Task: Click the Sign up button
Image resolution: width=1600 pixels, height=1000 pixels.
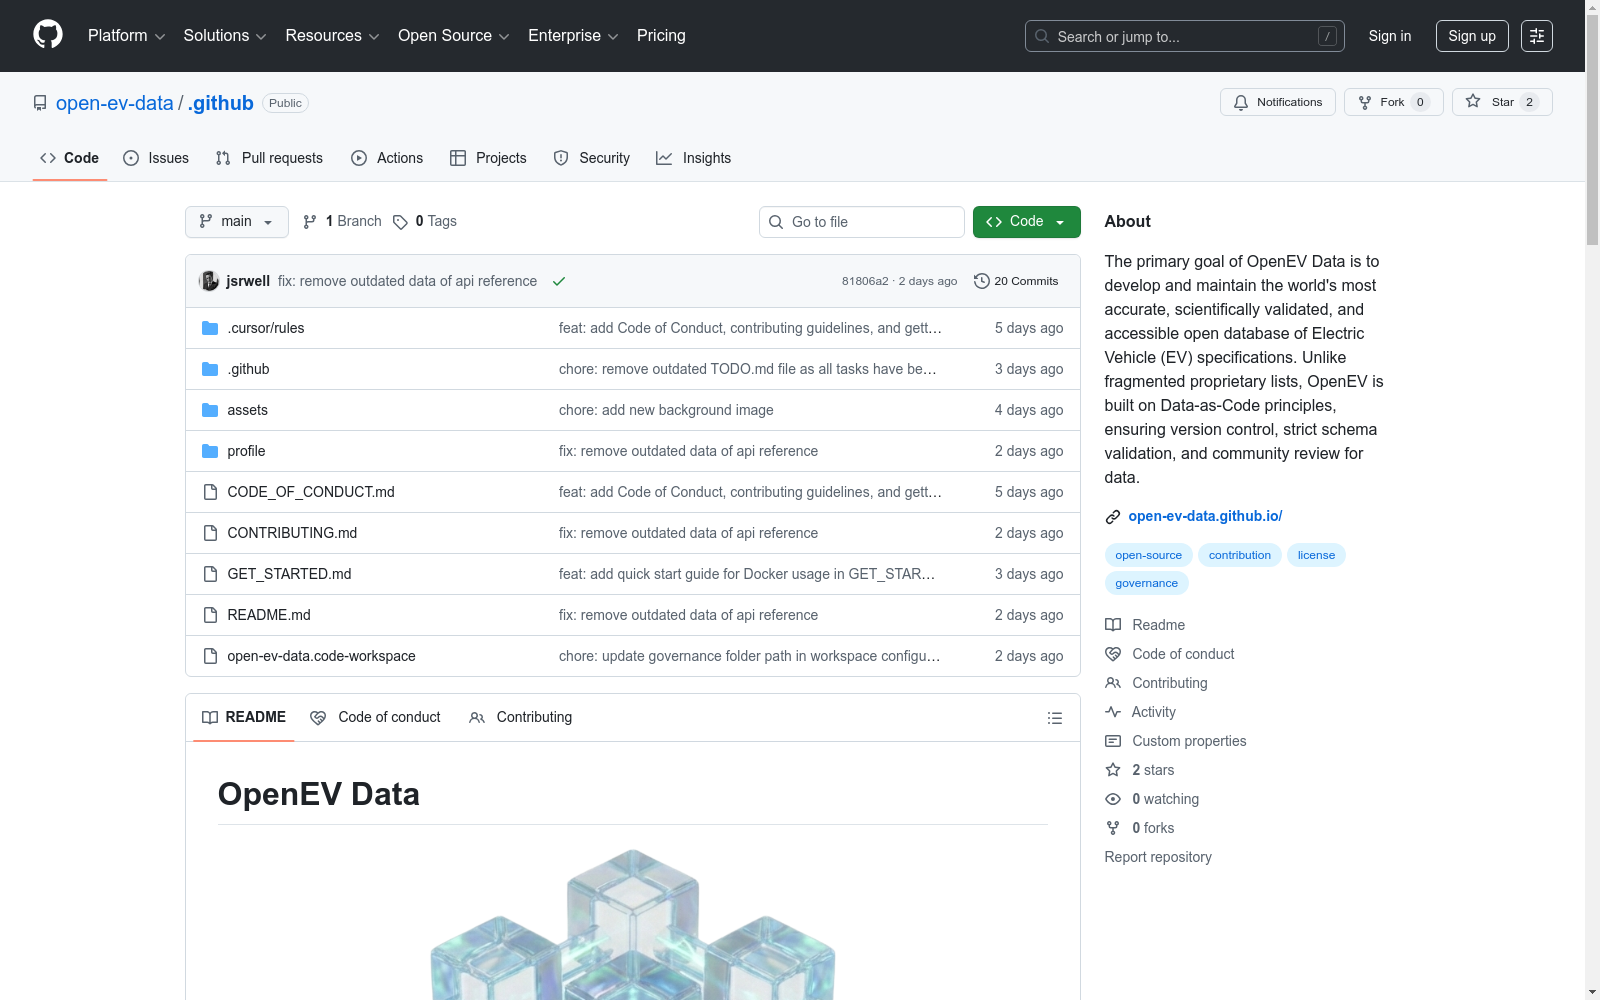Action: (x=1472, y=36)
